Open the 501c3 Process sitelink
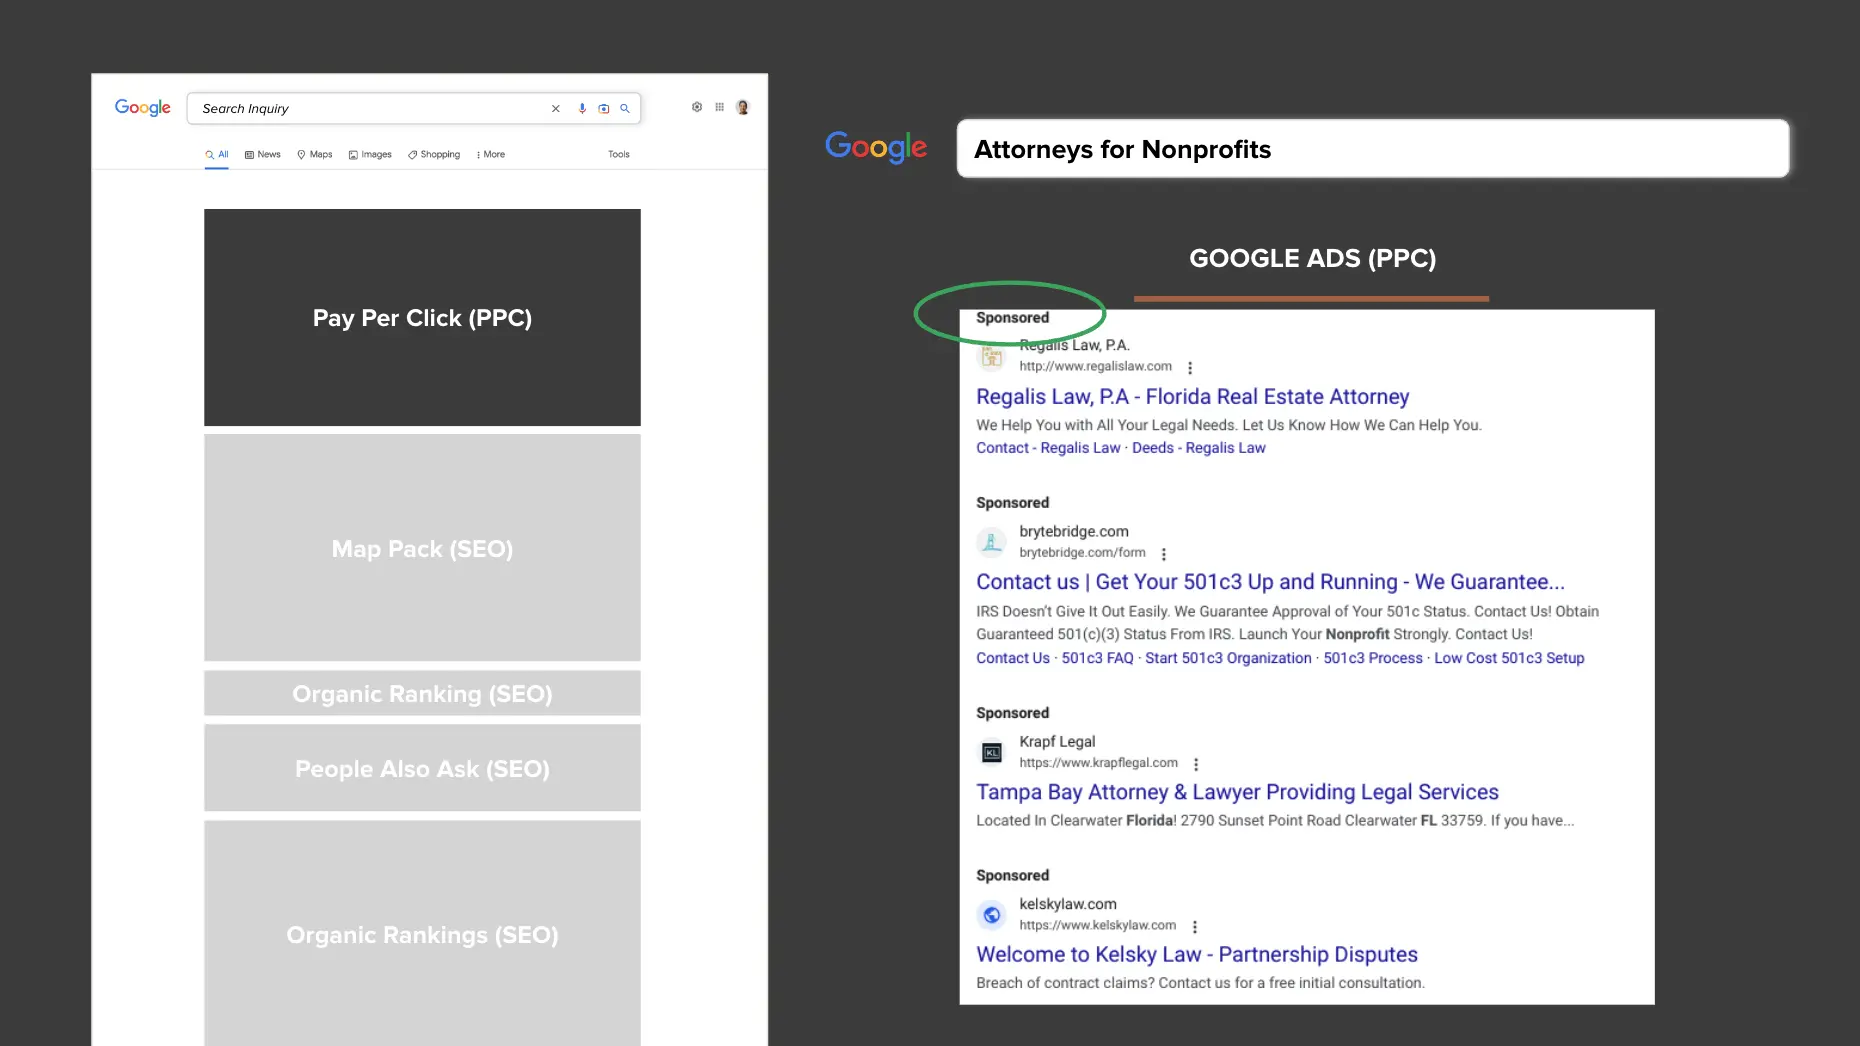 point(1373,658)
